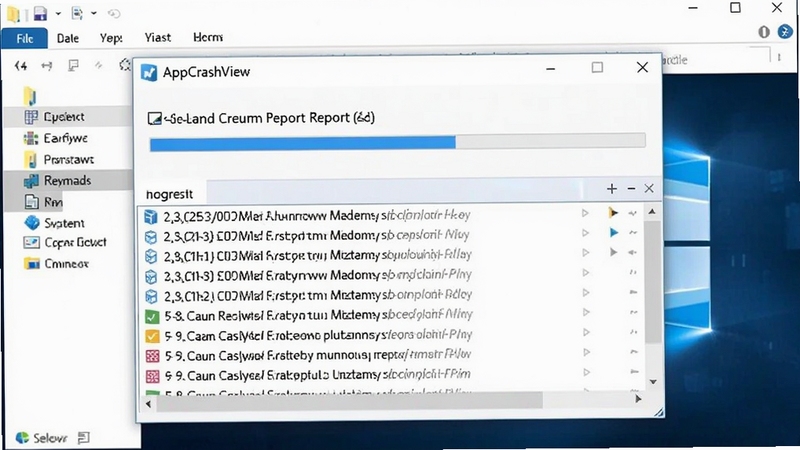800x450 pixels.
Task: Expand outline triangle on Caam Caslyctel row
Action: click(x=586, y=333)
